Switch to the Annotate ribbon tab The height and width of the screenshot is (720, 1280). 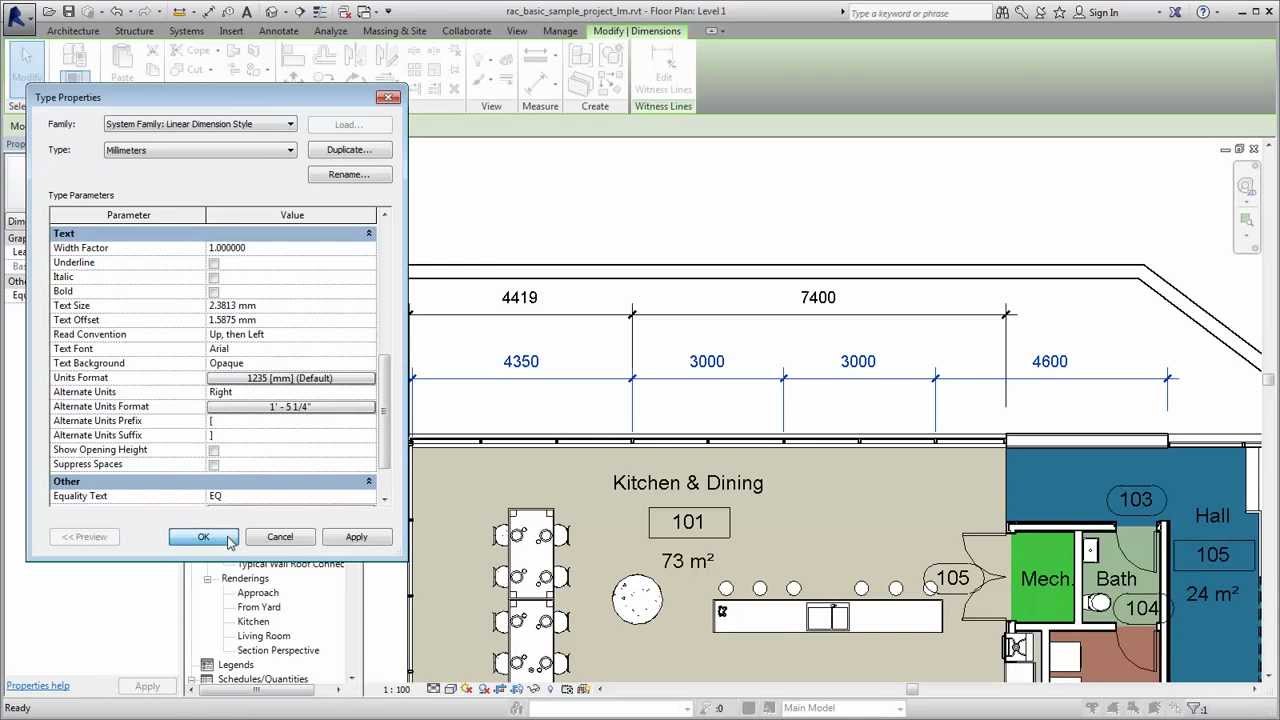(279, 31)
